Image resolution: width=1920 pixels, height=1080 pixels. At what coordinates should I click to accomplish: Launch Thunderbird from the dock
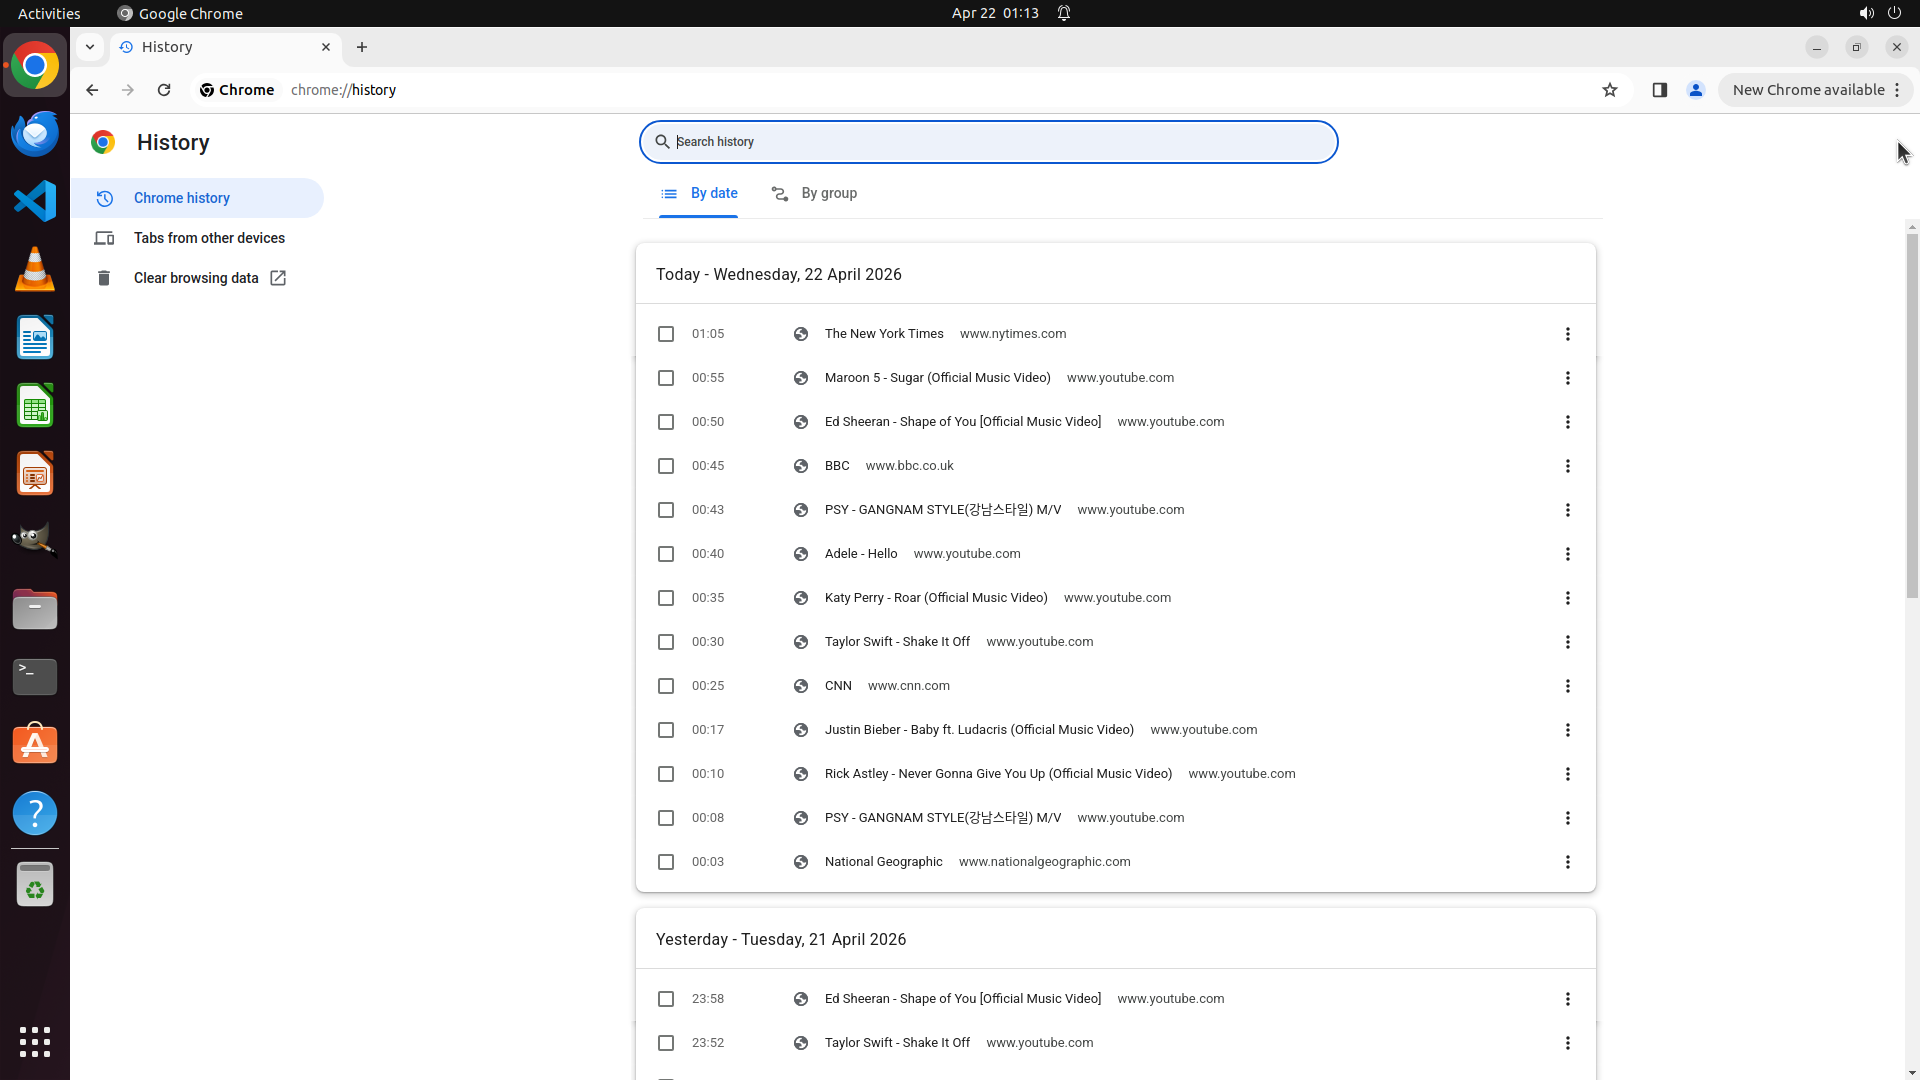click(x=35, y=133)
